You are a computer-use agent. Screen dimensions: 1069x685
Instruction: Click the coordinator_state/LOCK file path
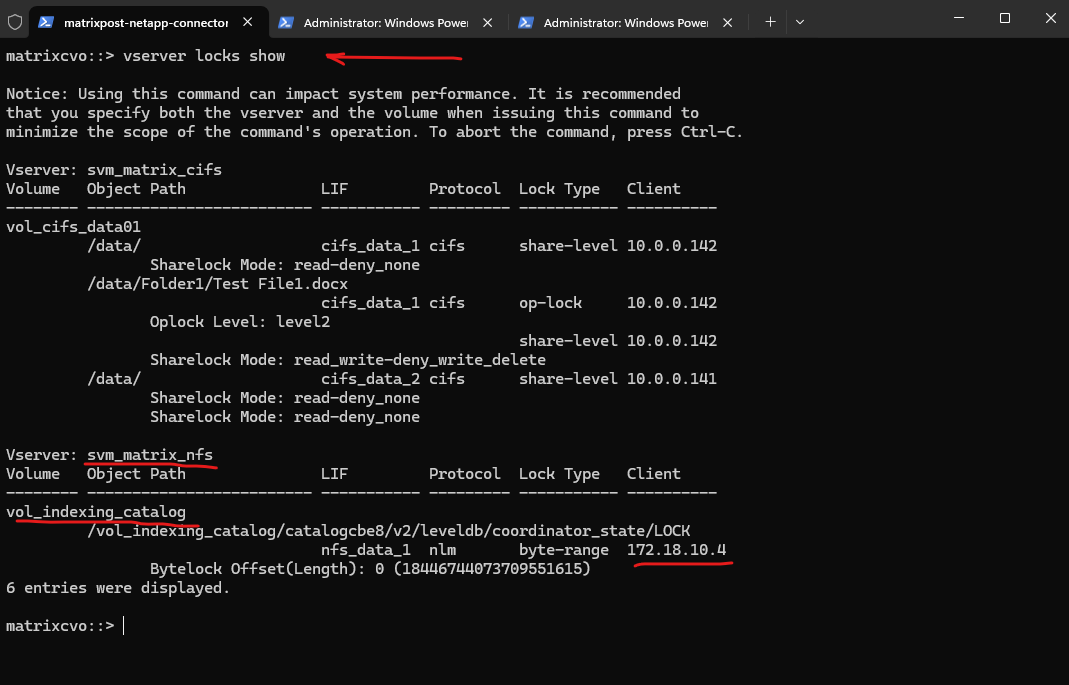[x=389, y=531]
